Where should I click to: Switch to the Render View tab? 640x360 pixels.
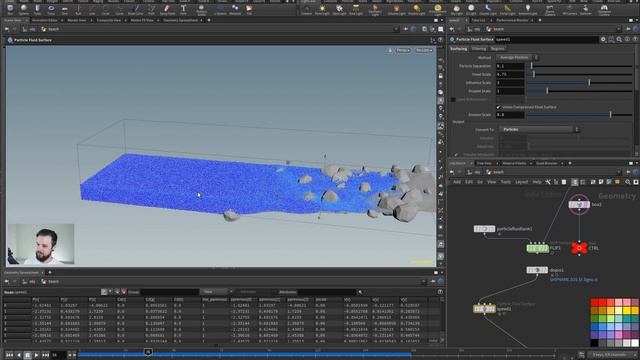click(77, 20)
